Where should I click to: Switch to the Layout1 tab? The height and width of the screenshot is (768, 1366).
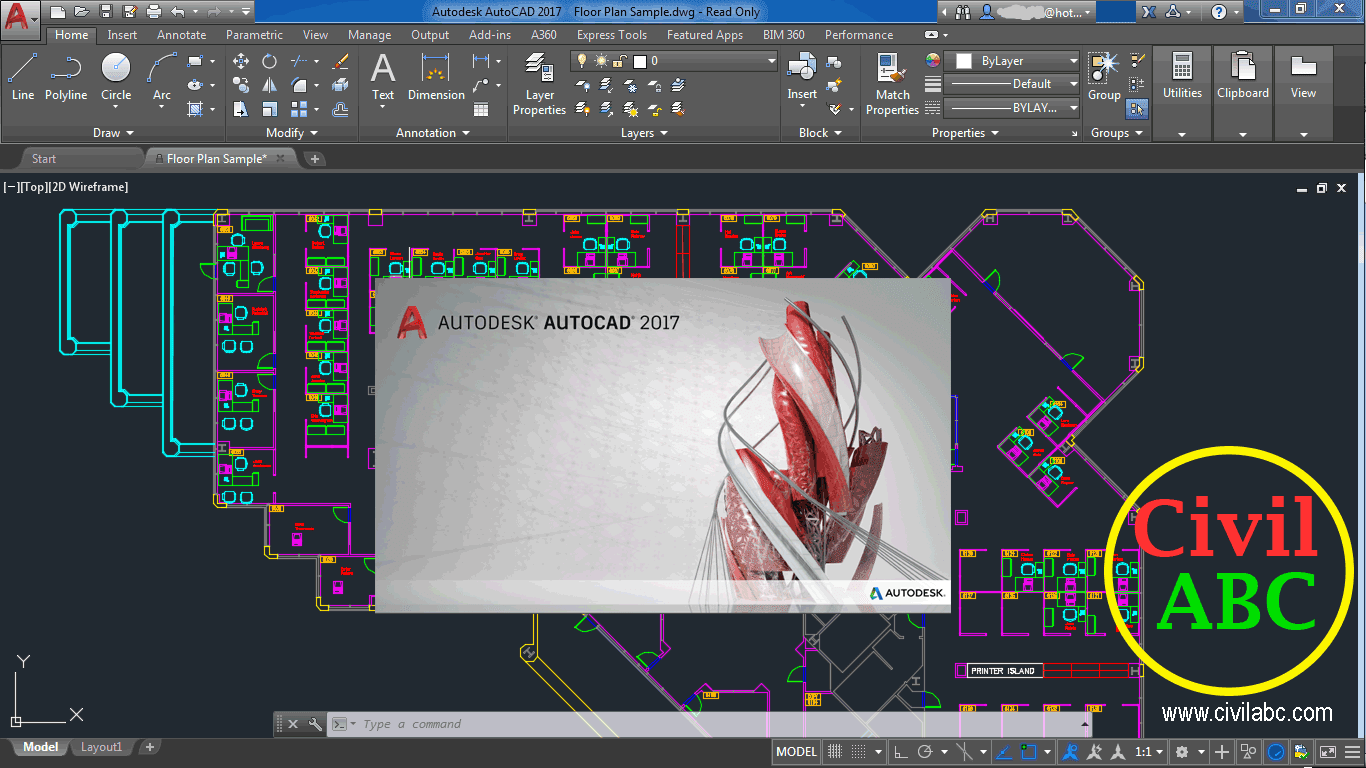(x=101, y=747)
